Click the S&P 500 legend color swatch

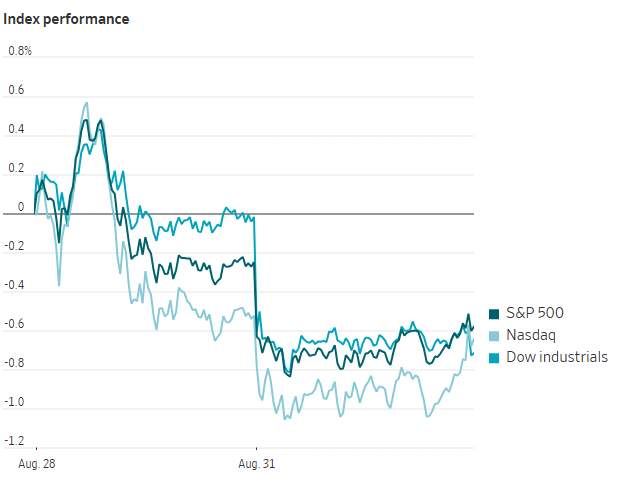(494, 314)
